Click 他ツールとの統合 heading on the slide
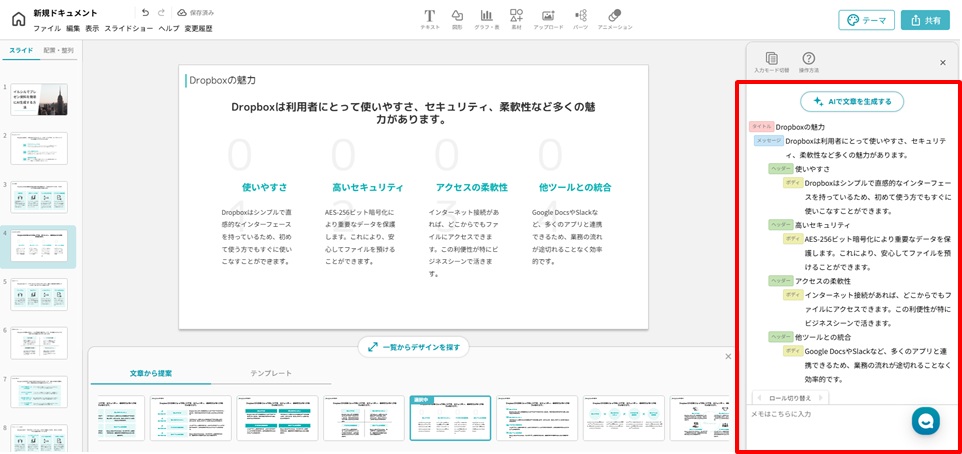 pos(575,187)
